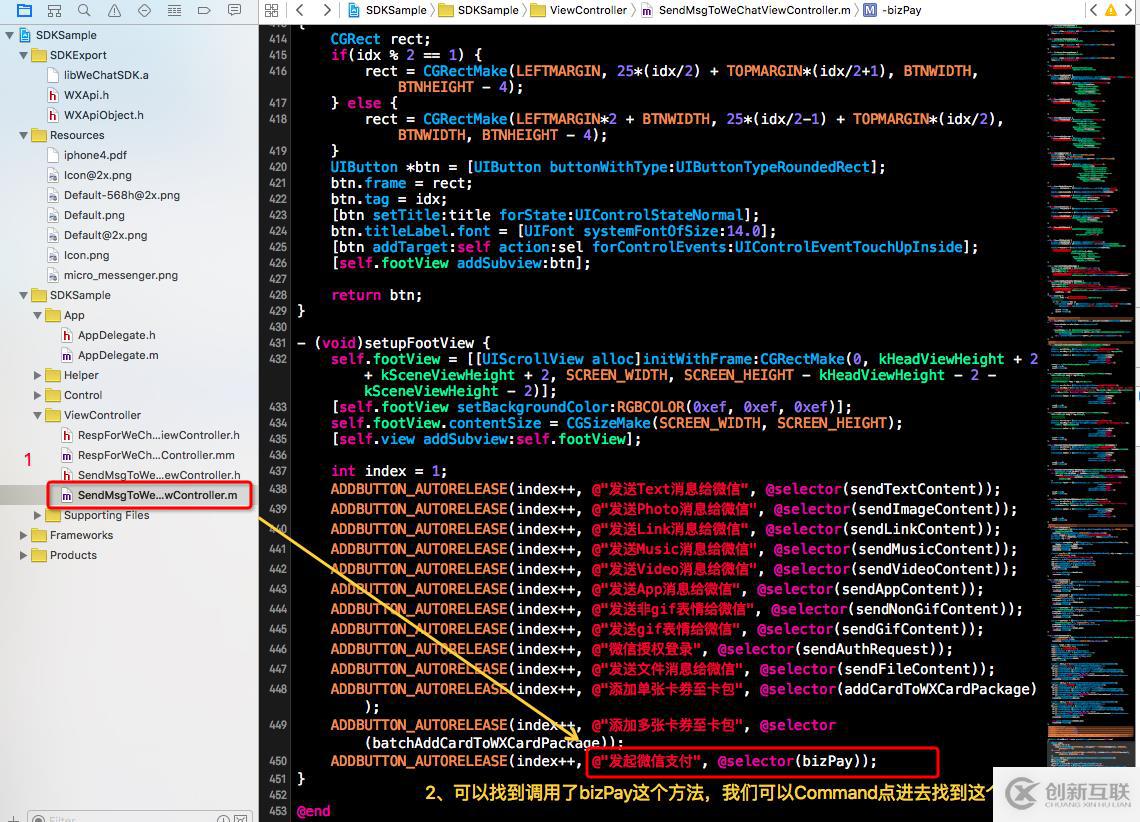The height and width of the screenshot is (822, 1140).
Task: Open related items grid menu
Action: pos(272,10)
